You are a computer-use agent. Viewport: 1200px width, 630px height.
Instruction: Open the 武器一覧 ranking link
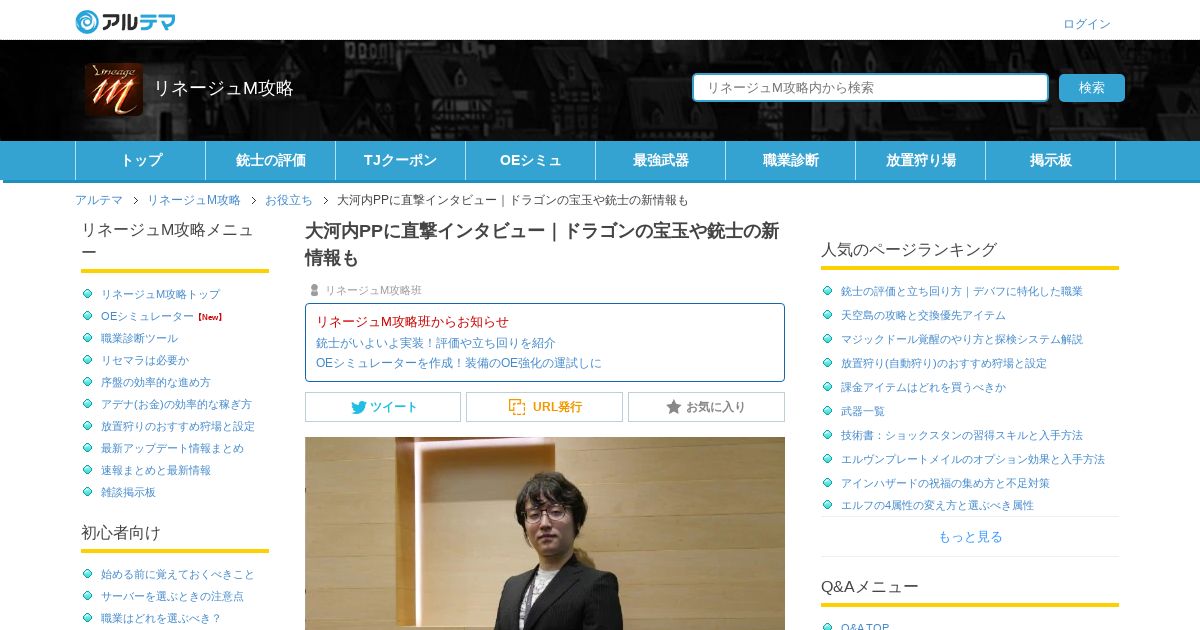[x=862, y=411]
